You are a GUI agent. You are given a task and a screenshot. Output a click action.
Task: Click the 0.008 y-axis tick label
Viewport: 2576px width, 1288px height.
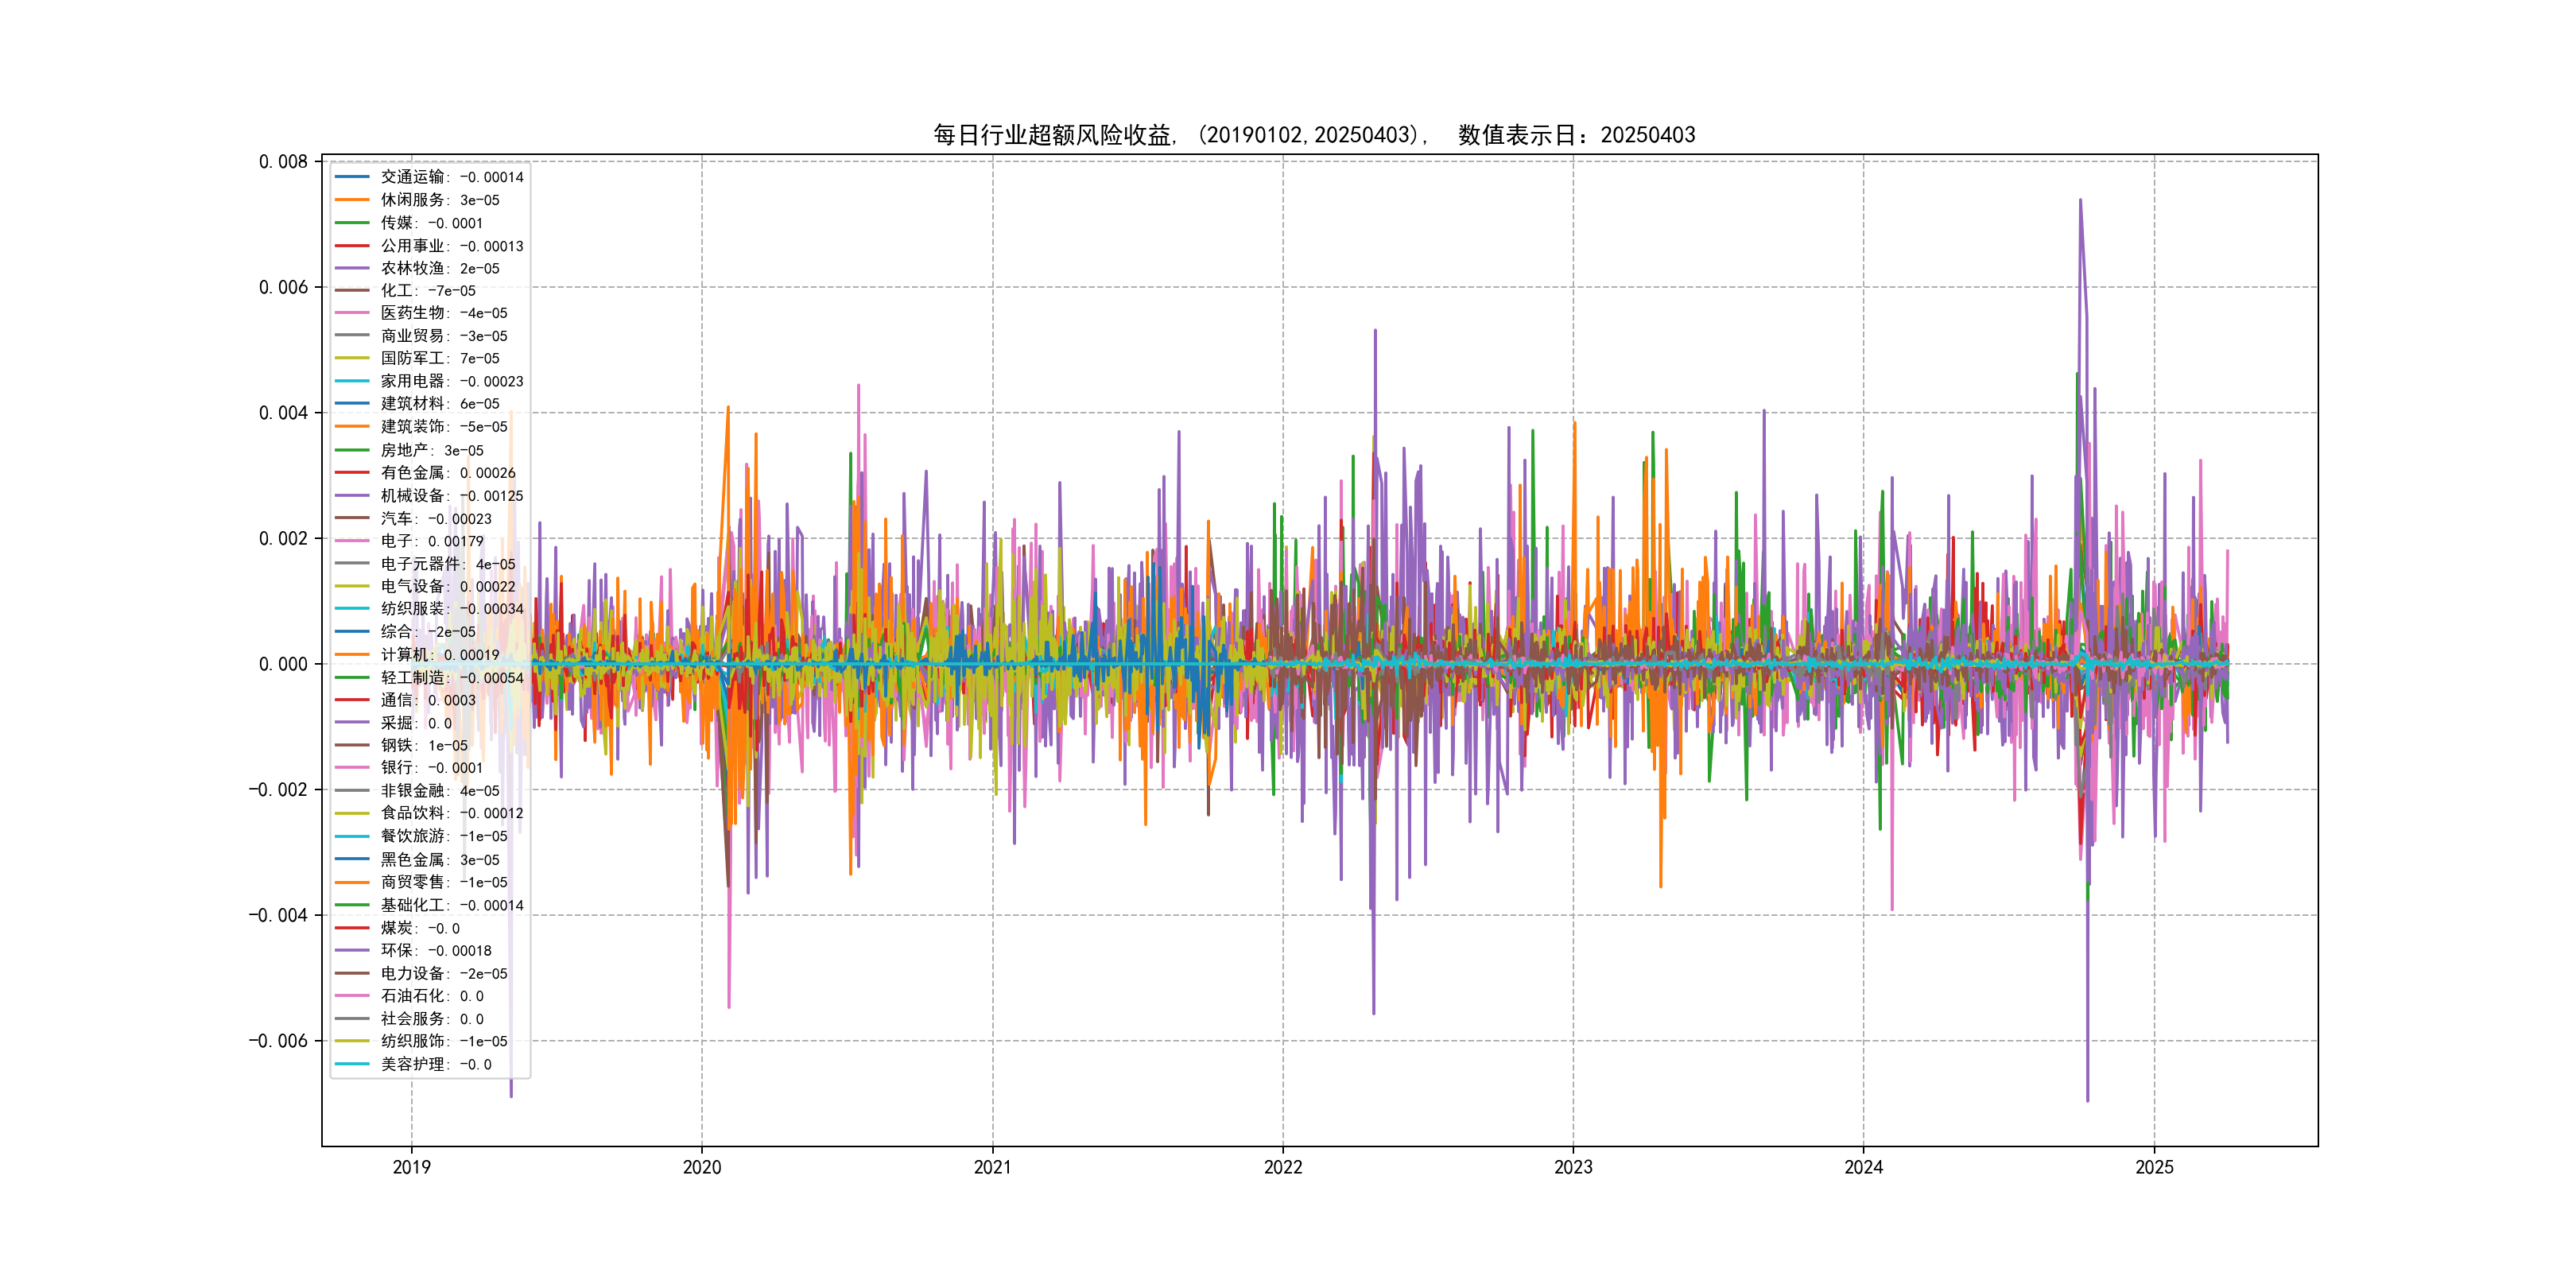283,162
